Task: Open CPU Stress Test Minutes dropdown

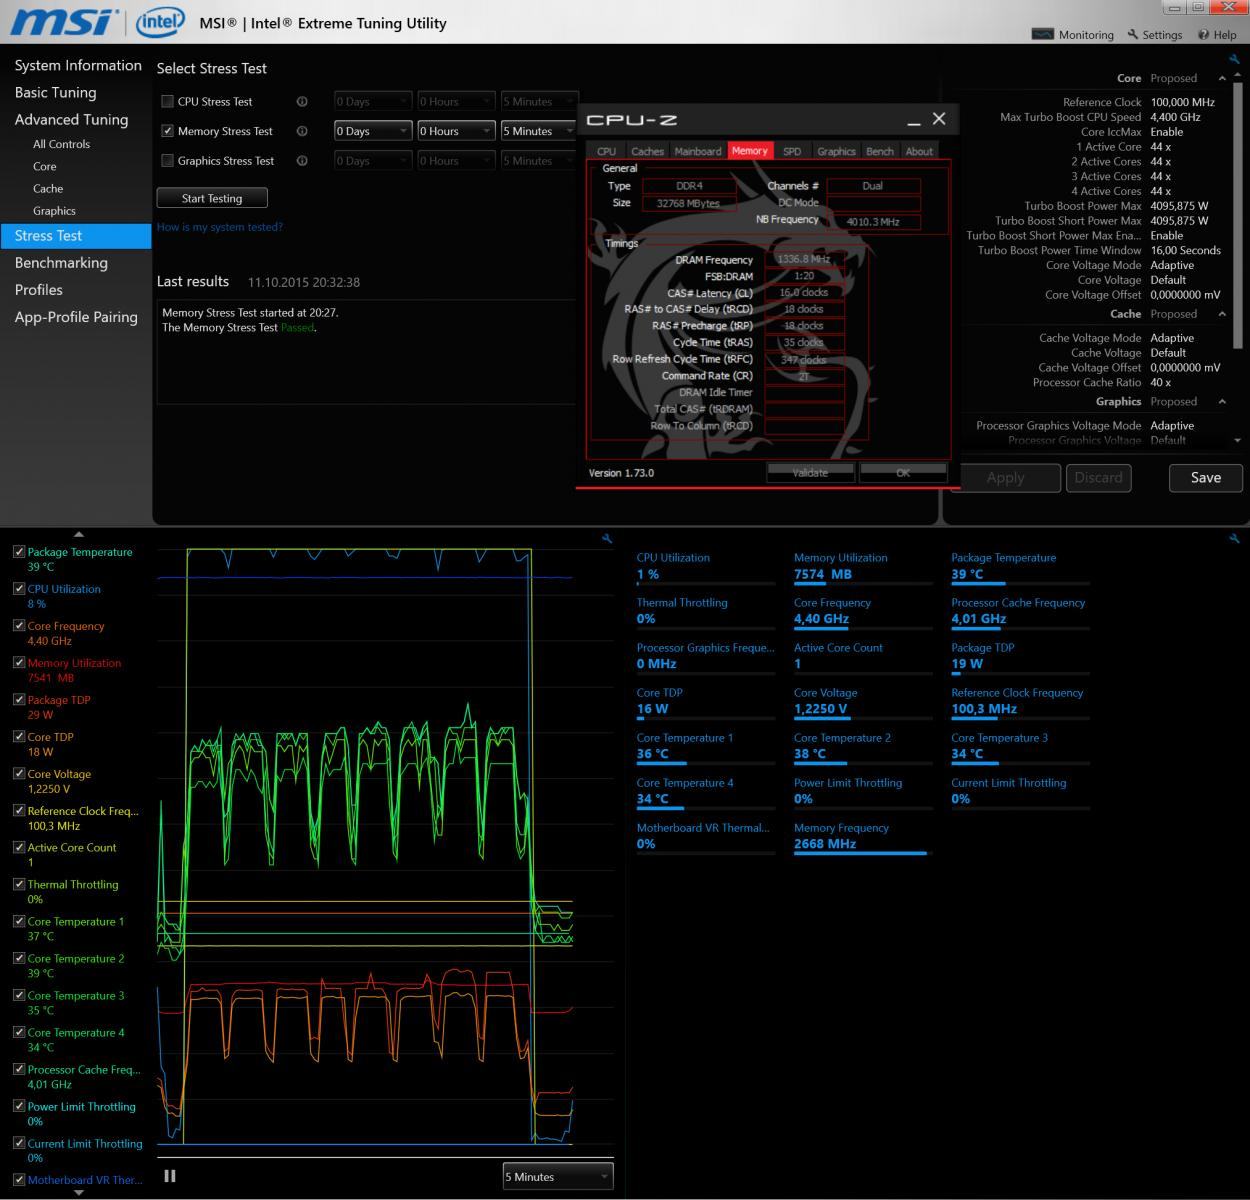Action: coord(539,101)
